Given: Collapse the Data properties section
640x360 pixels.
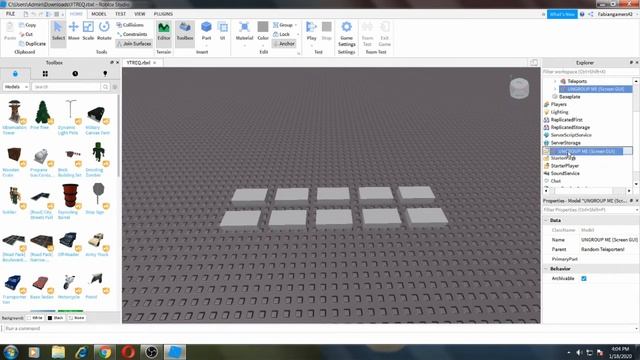Looking at the screenshot, I should click(547, 220).
